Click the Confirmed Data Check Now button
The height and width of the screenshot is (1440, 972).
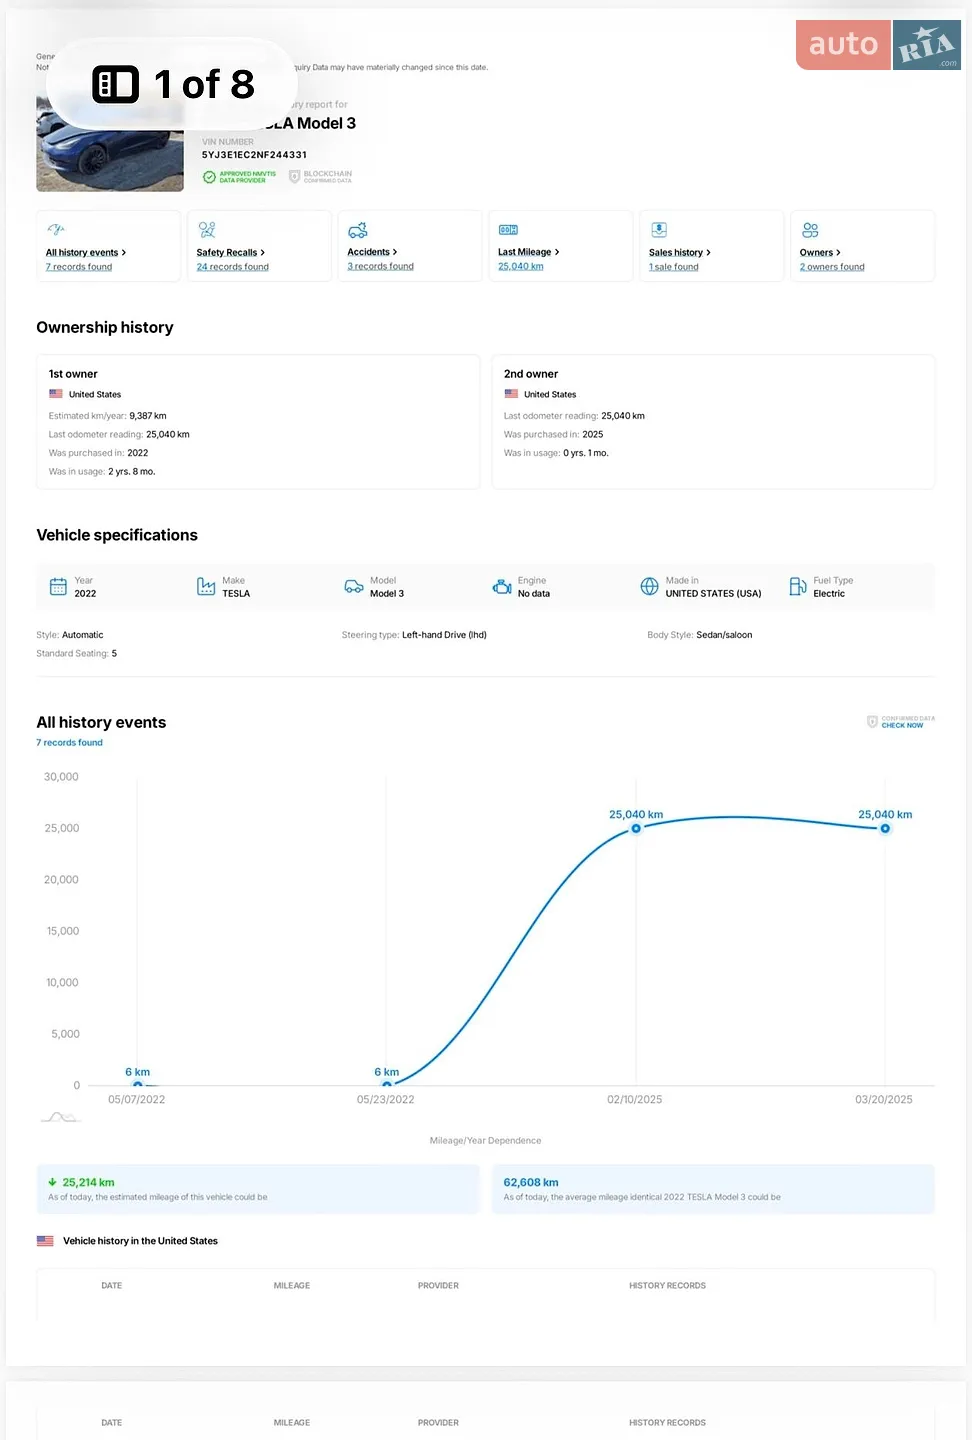901,722
